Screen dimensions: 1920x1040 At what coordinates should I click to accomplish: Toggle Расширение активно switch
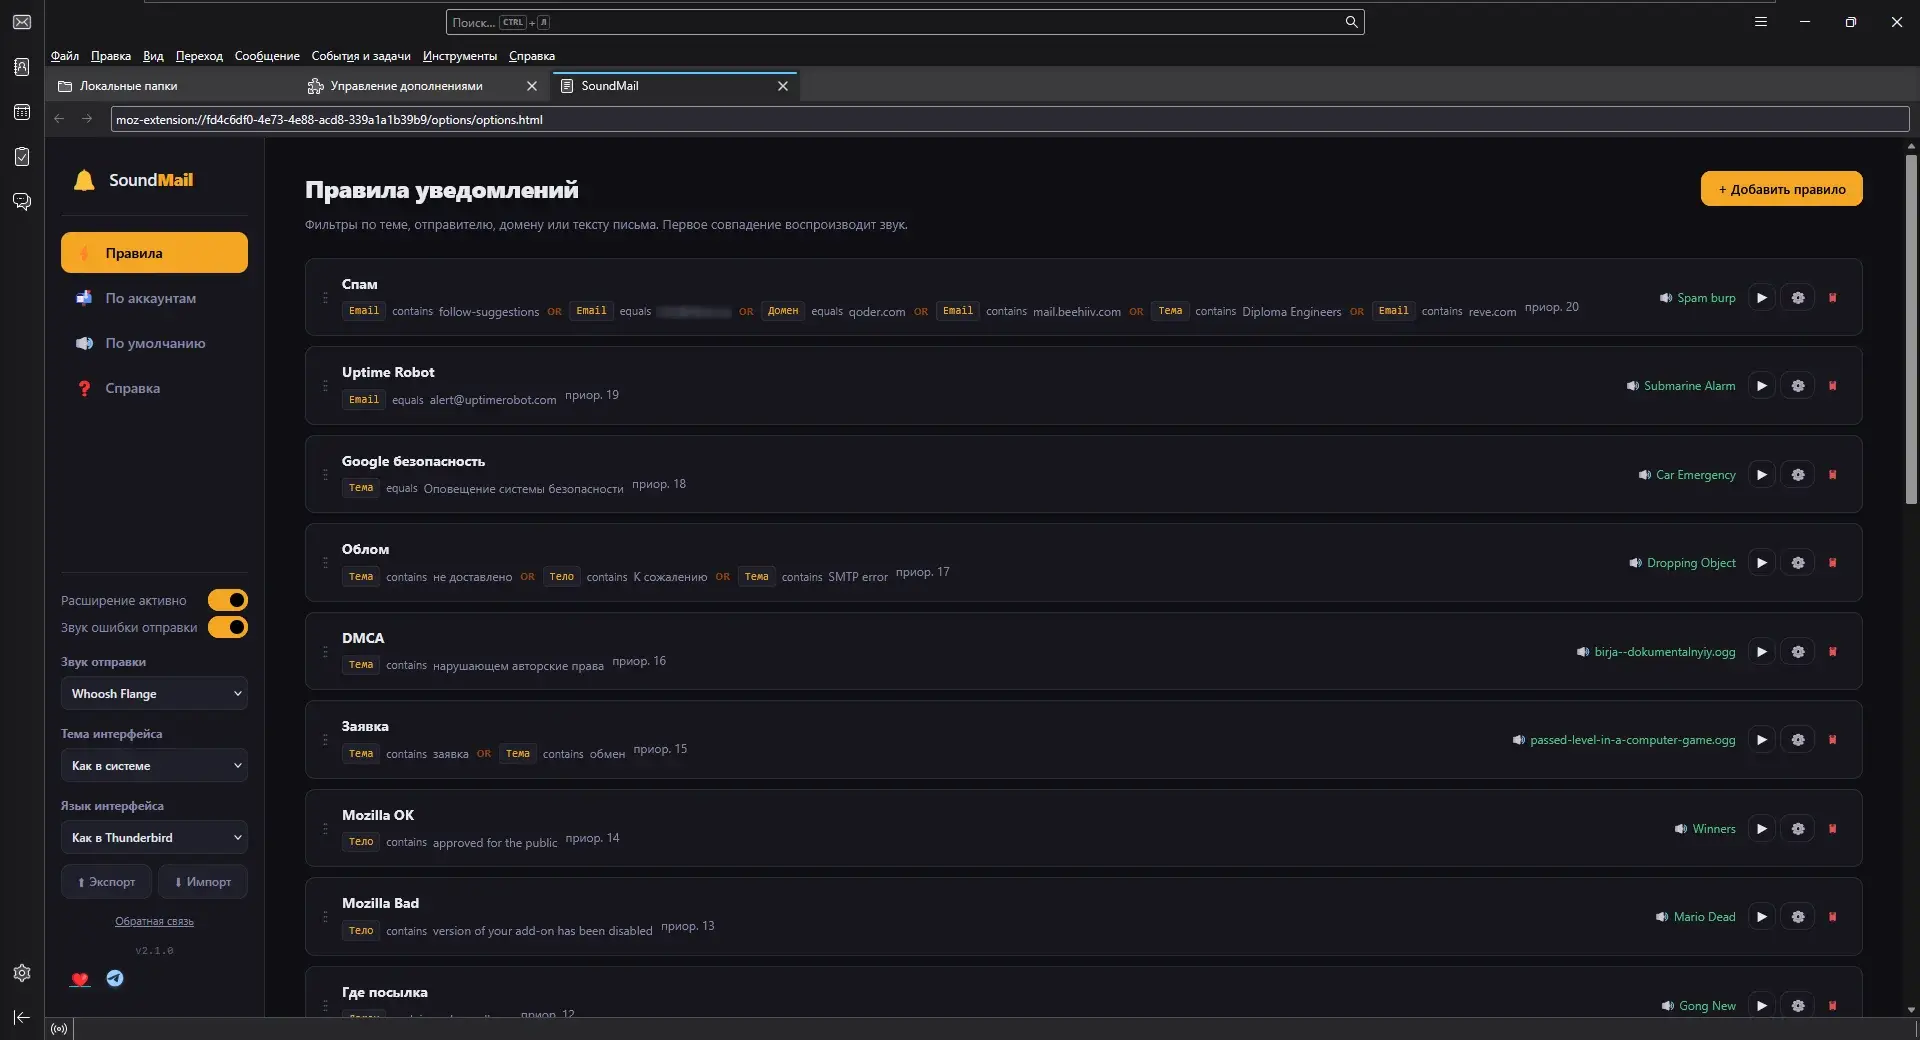(x=228, y=600)
